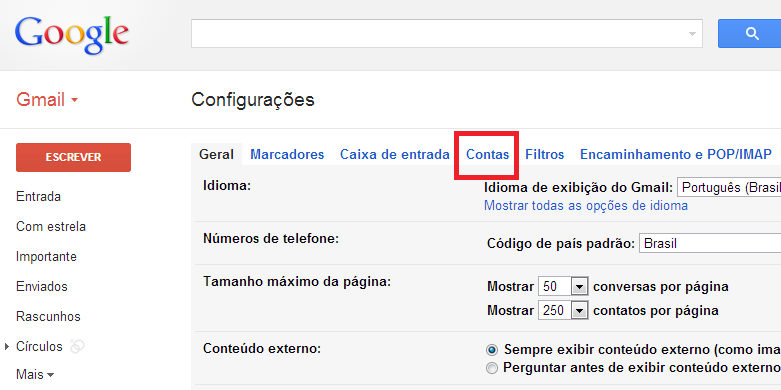Open the Entrada inbox folder

(38, 197)
